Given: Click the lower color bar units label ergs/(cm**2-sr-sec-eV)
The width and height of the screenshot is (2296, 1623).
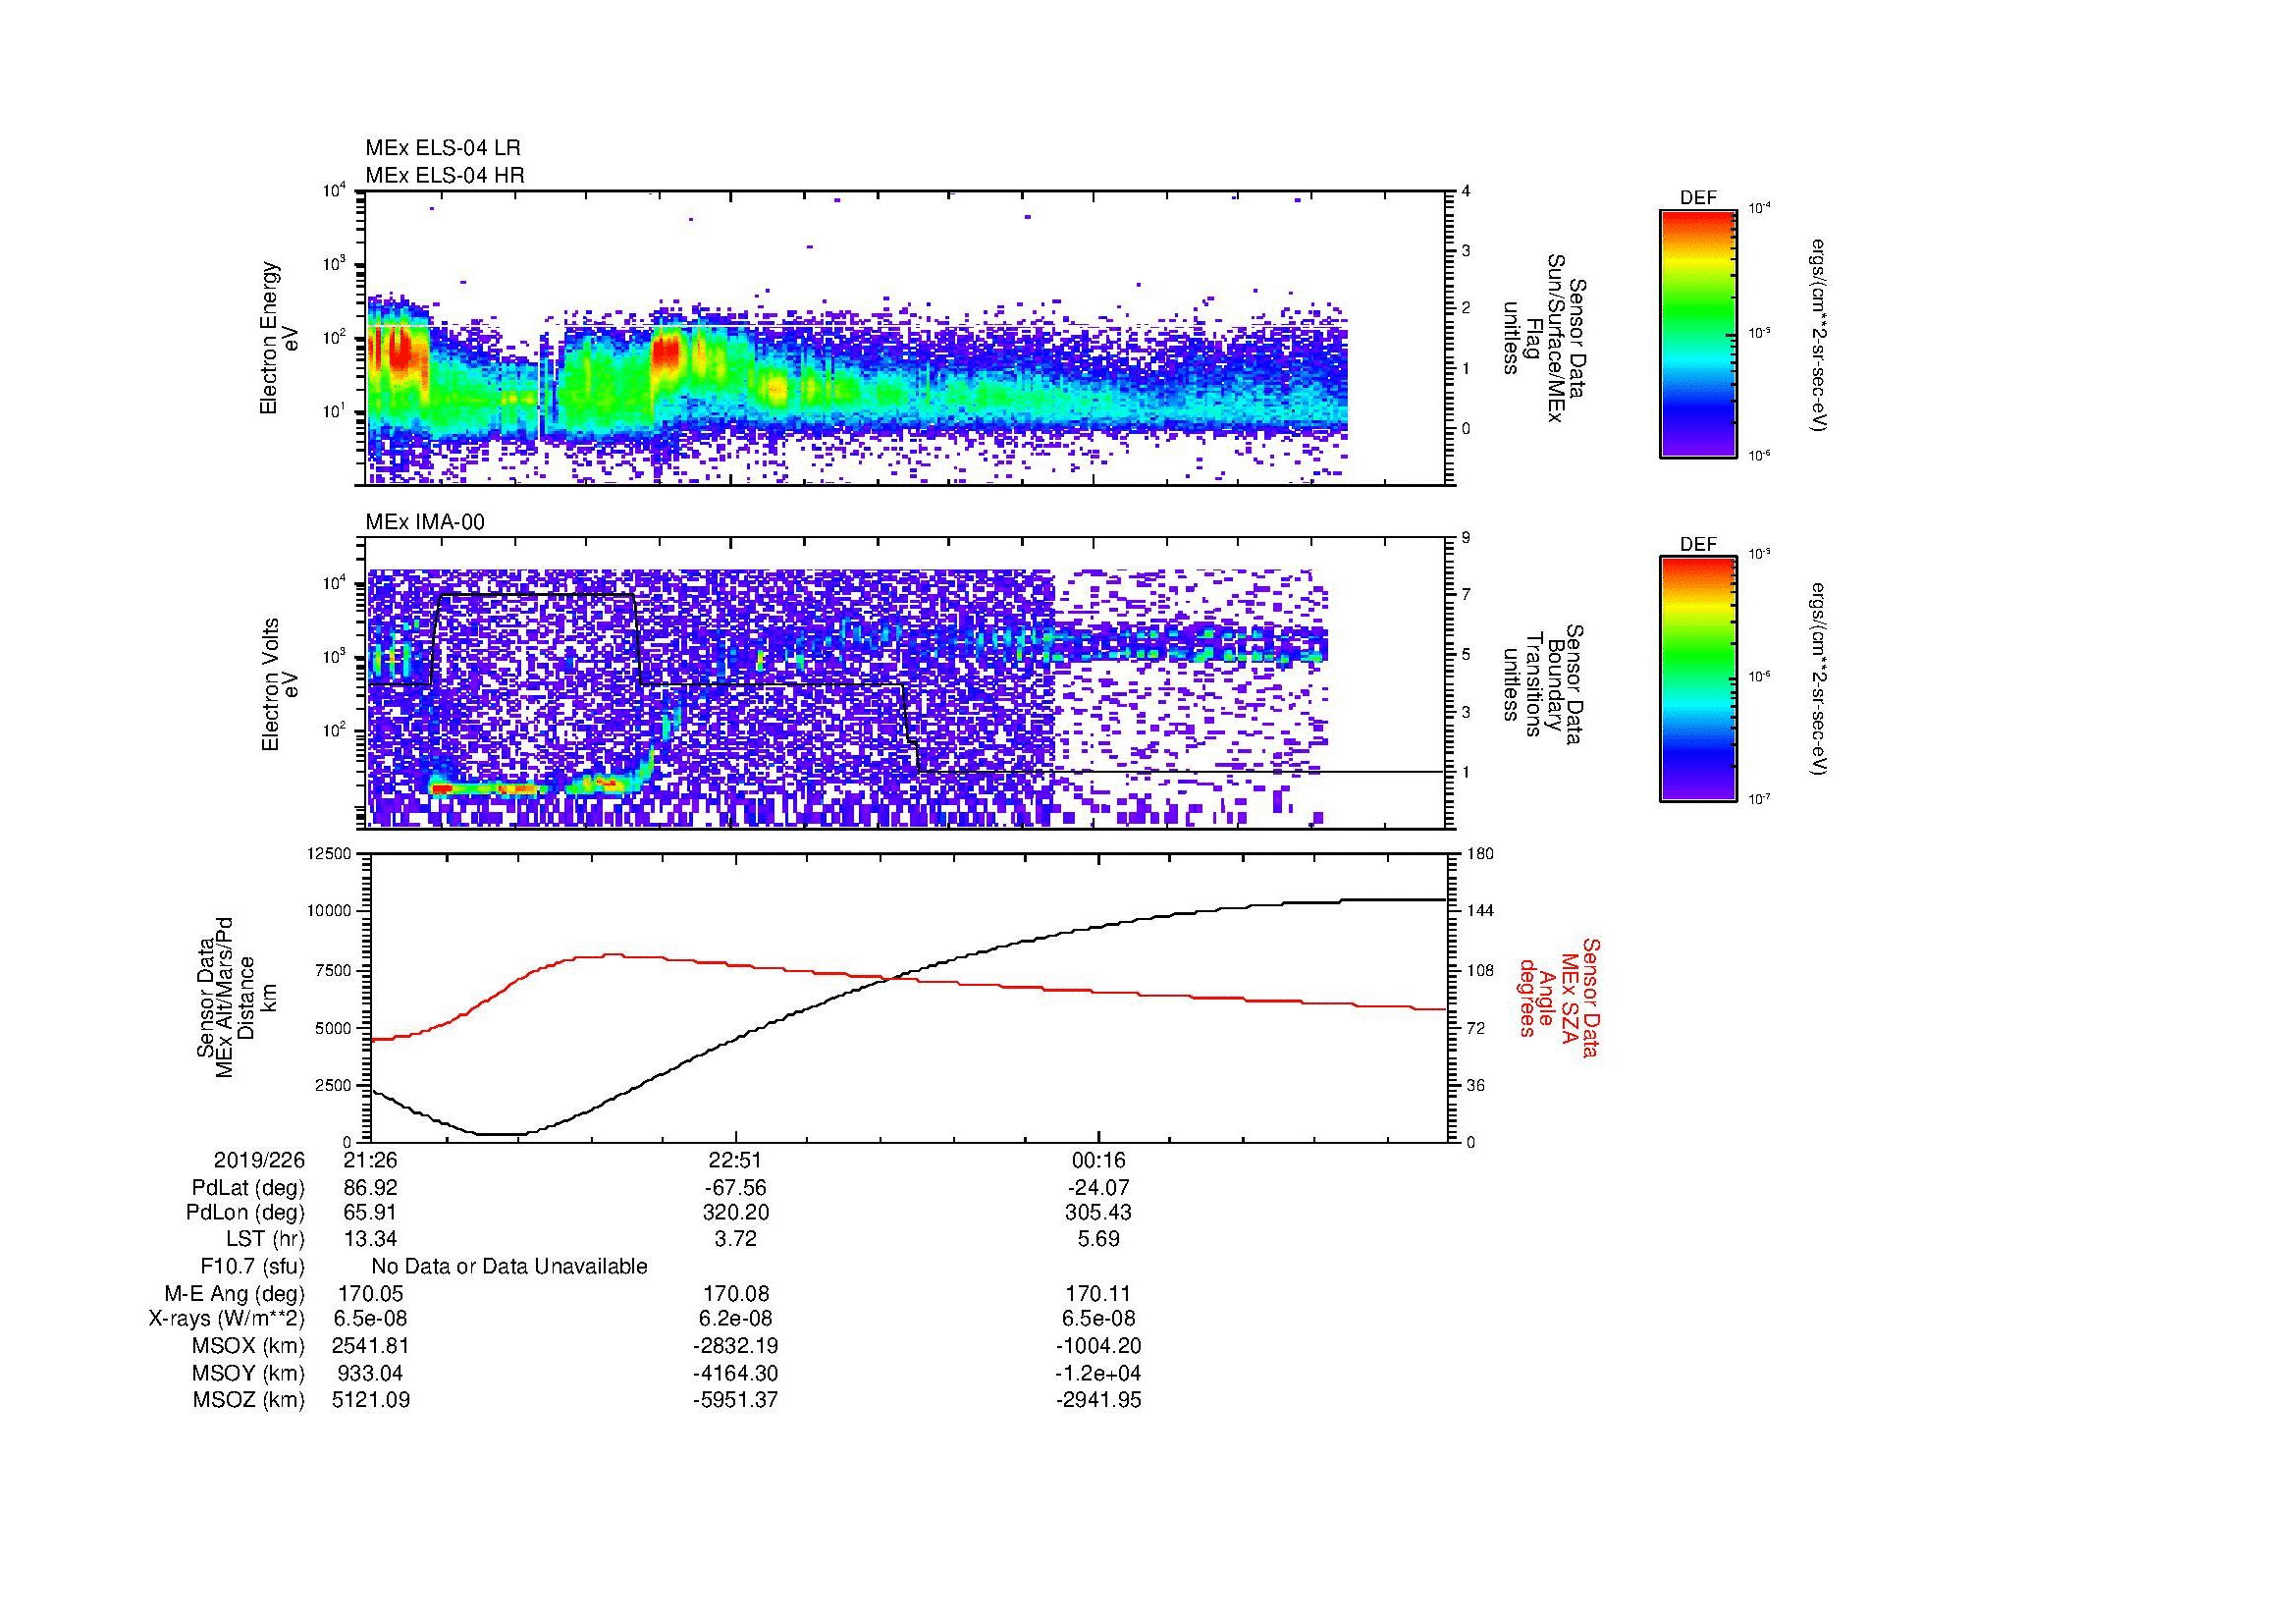Looking at the screenshot, I should click(x=1818, y=679).
